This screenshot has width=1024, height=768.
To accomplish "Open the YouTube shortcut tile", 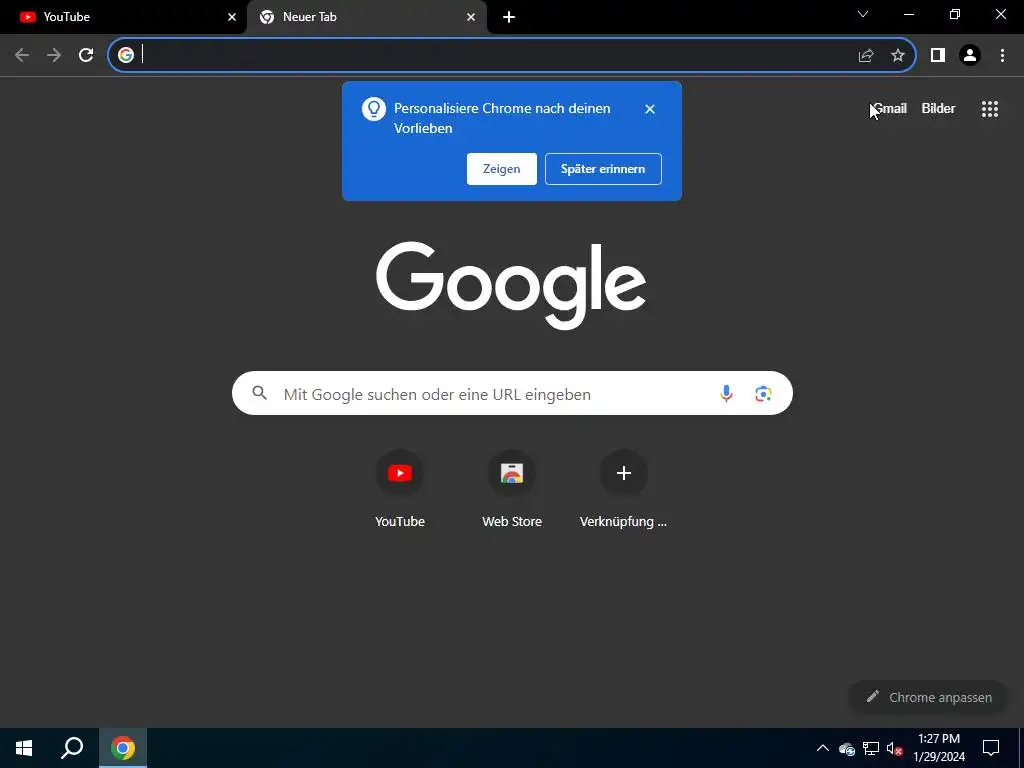I will 400,488.
